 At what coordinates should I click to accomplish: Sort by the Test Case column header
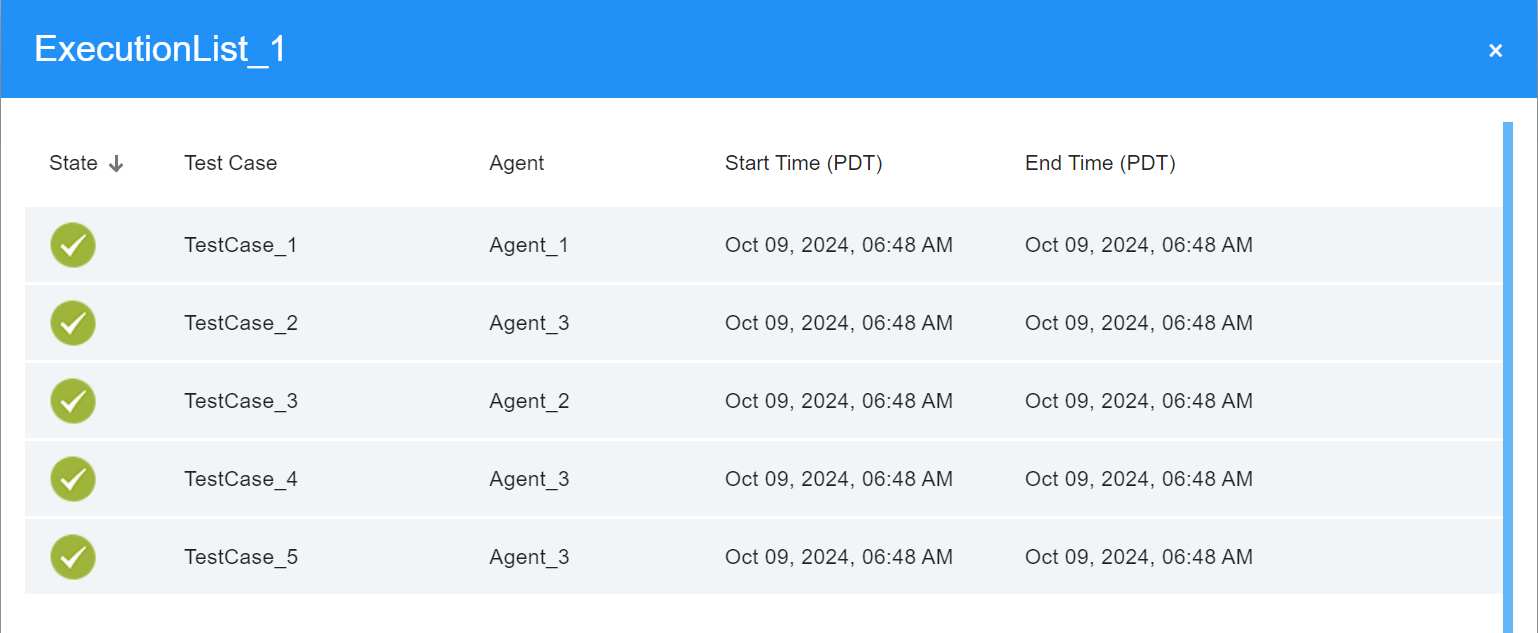click(230, 163)
